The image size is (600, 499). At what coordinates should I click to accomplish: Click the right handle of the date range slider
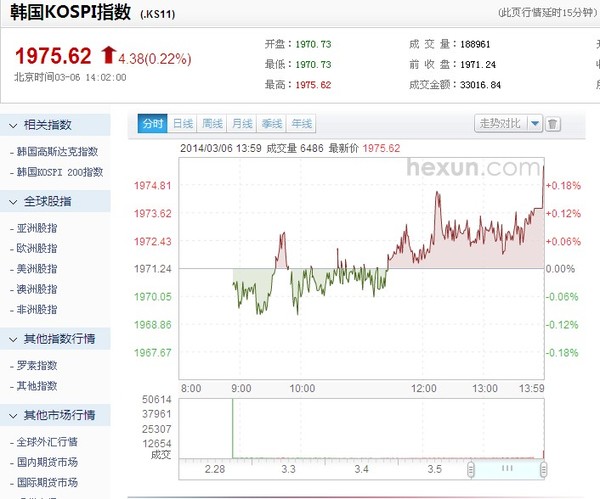tap(543, 470)
